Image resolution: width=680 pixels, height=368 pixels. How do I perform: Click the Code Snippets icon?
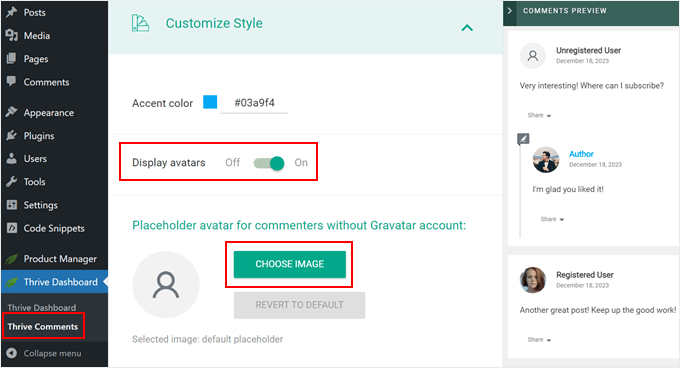tap(12, 228)
